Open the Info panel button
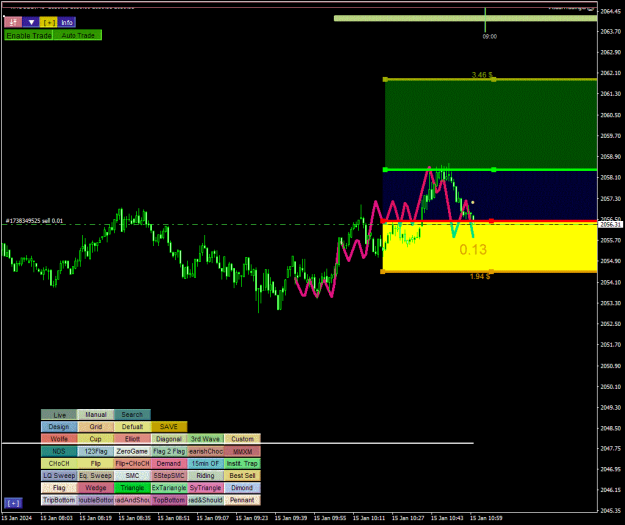 click(x=67, y=22)
